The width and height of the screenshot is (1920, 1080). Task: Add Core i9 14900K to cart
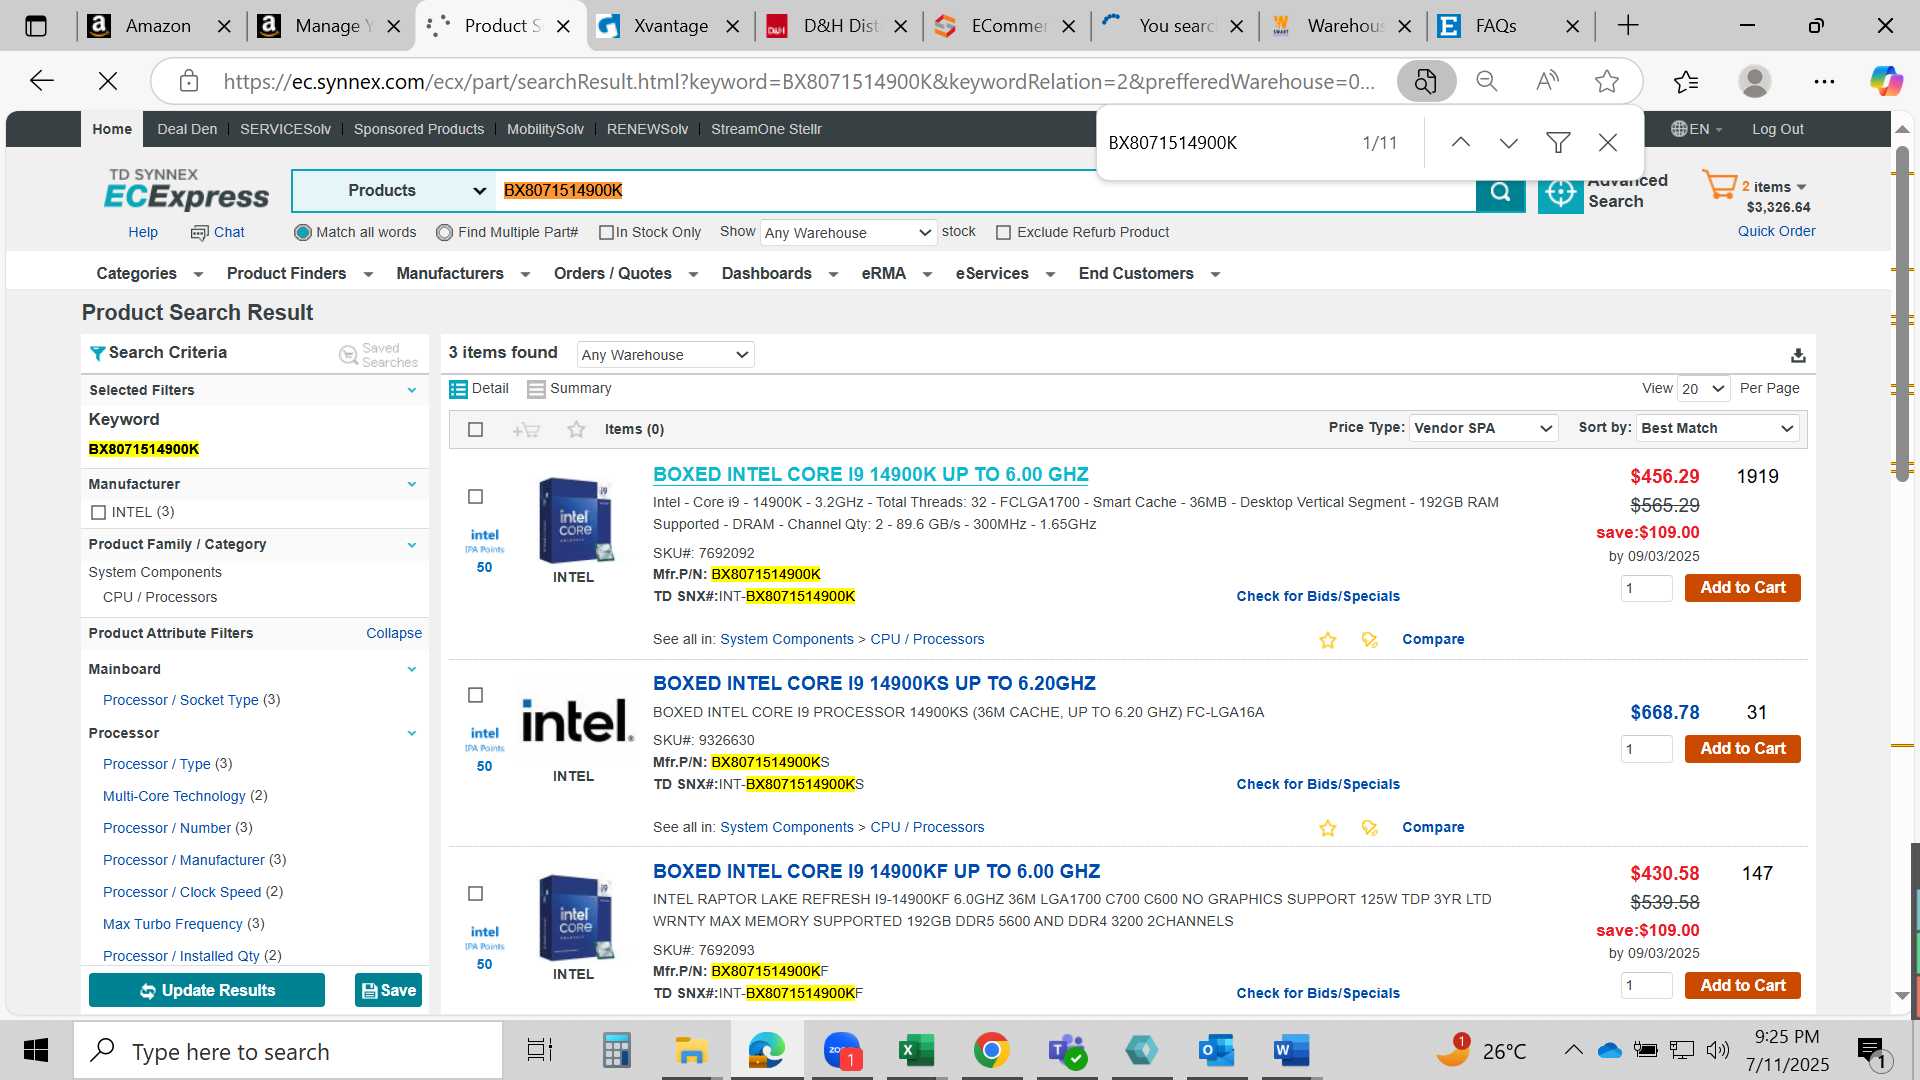[x=1742, y=588]
